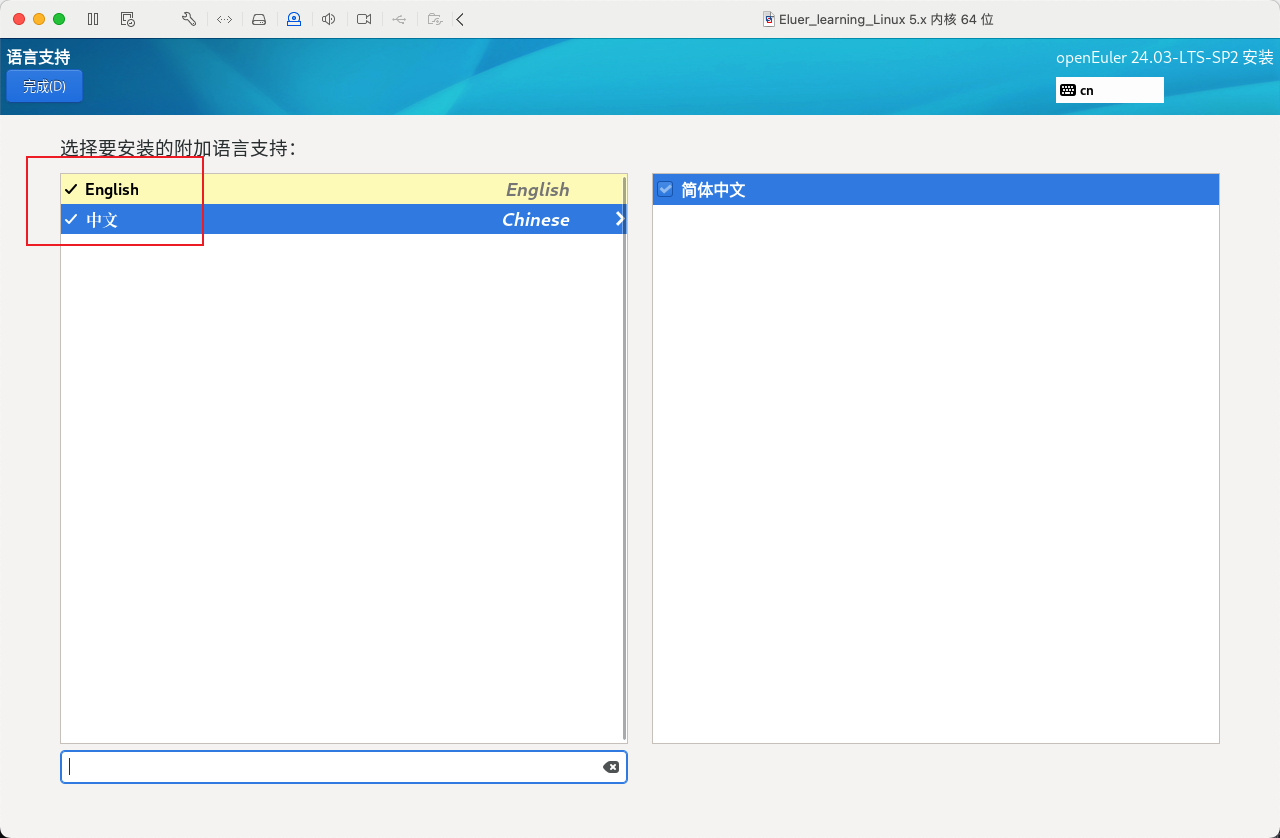Click the 完成(D) done button
The width and height of the screenshot is (1280, 838).
pyautogui.click(x=44, y=87)
